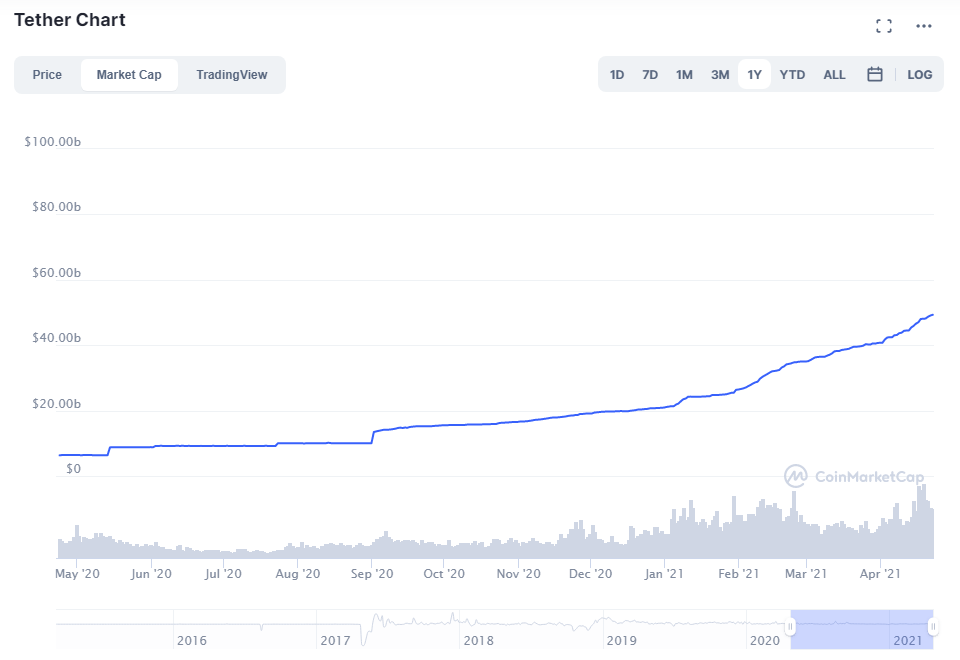Select the 1Y time range
Screen dimensions: 960x660
[x=754, y=75]
